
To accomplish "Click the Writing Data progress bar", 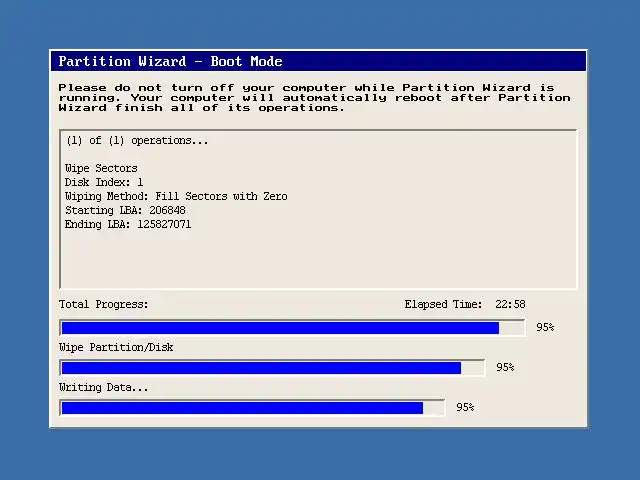I will (252, 408).
